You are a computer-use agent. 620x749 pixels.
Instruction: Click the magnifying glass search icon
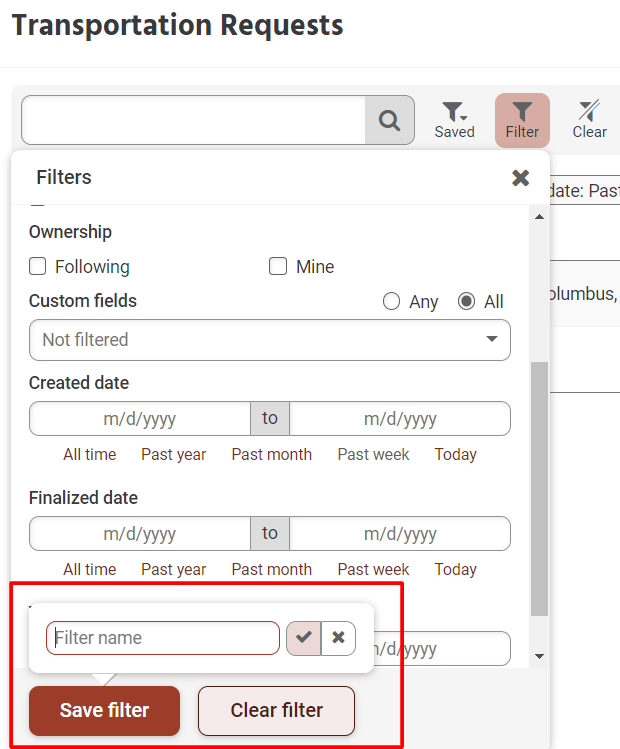click(x=389, y=121)
